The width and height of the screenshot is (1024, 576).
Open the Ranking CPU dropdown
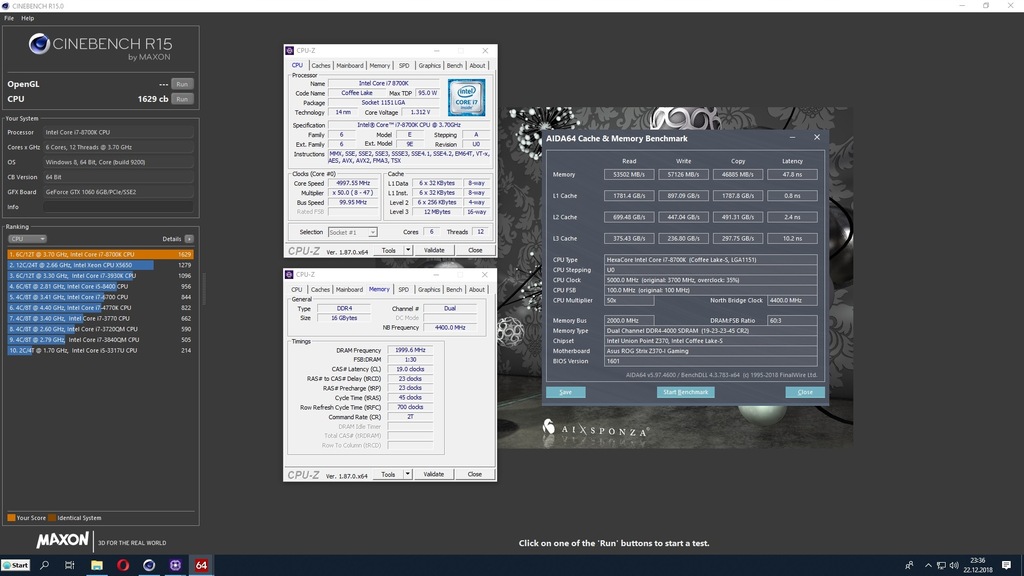27,239
